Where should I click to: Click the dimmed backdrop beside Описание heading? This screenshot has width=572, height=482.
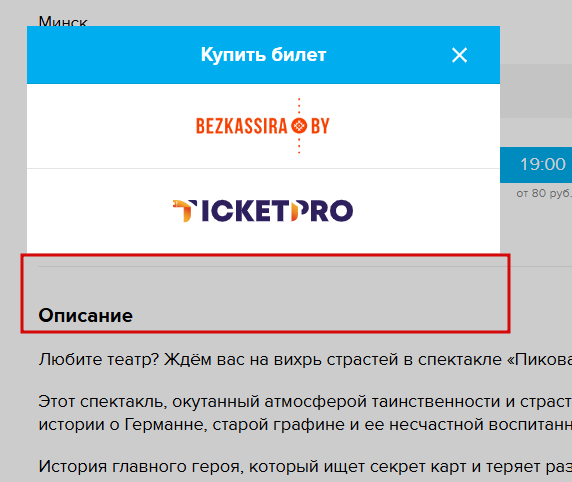coord(321,316)
